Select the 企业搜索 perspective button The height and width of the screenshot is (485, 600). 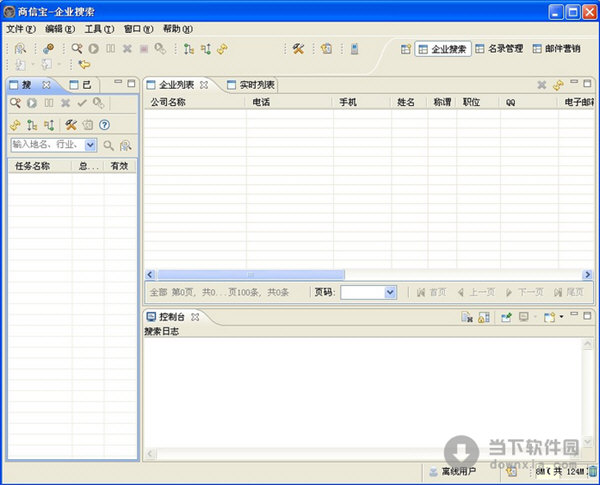(443, 49)
